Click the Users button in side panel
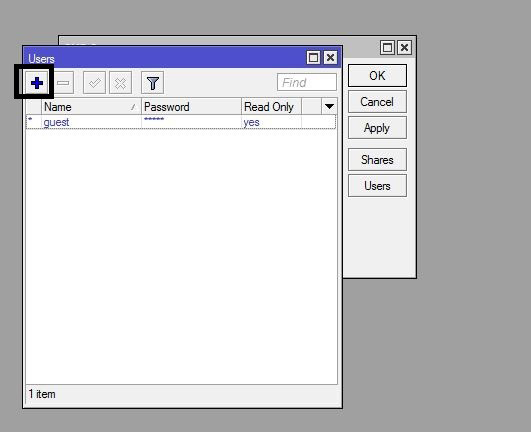The image size is (531, 432). click(x=377, y=186)
